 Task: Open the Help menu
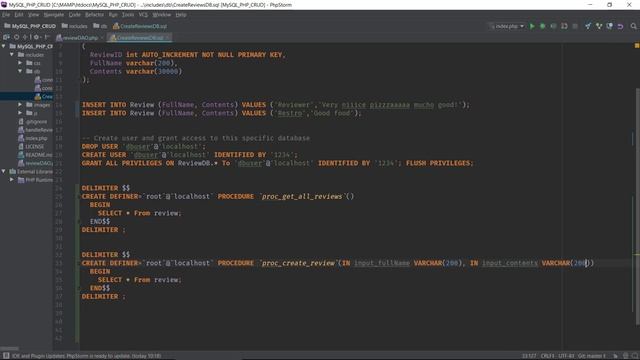coord(181,15)
